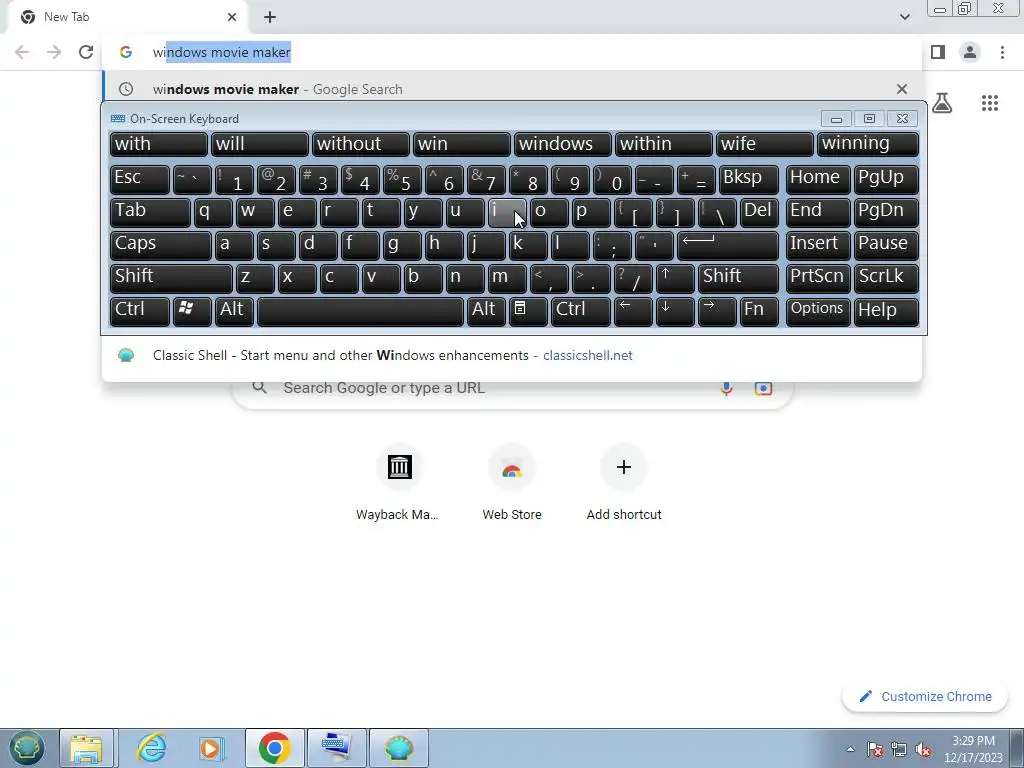1024x768 pixels.
Task: Click the space bar key
Action: 360,312
